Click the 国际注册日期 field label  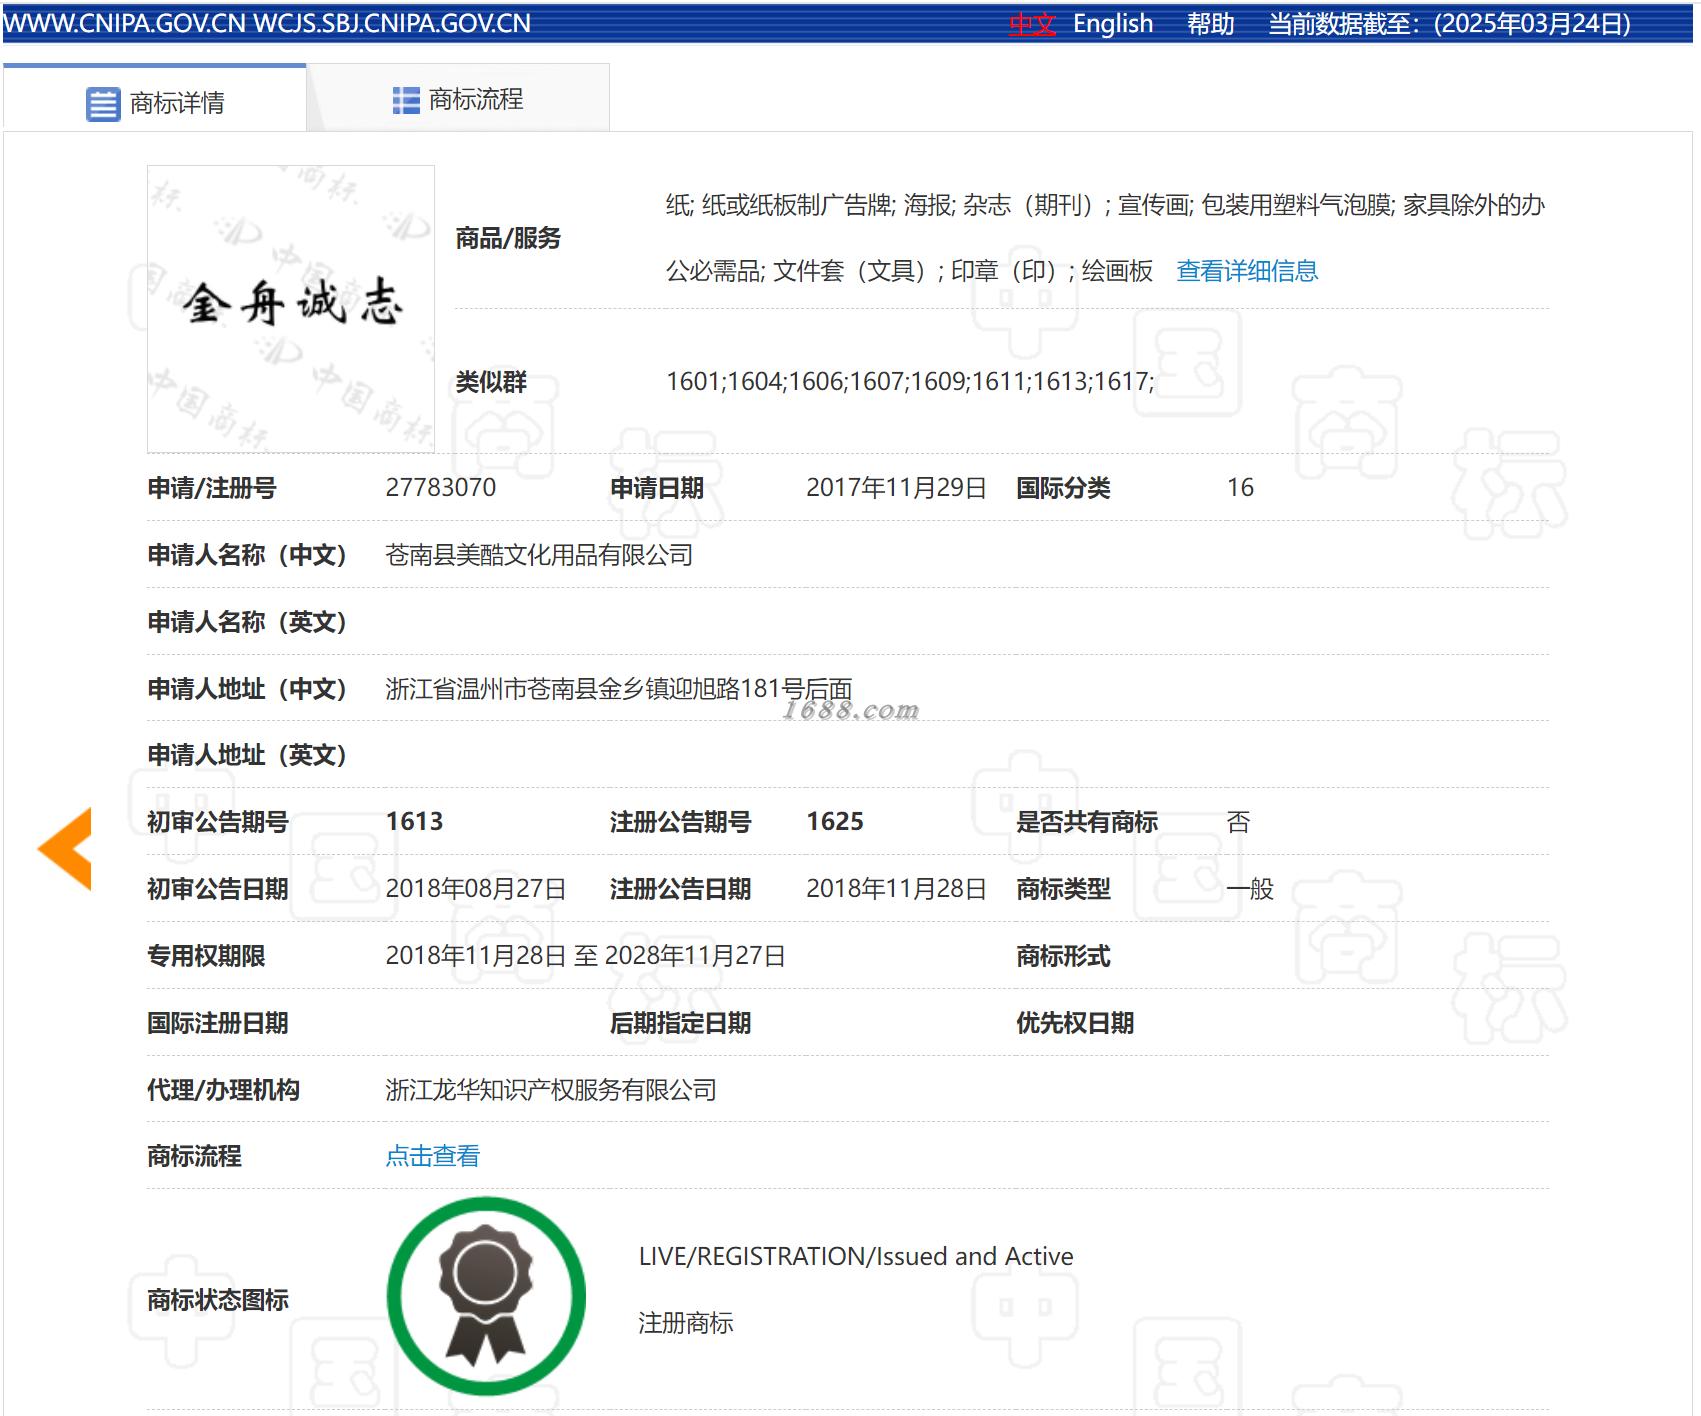[x=218, y=1023]
